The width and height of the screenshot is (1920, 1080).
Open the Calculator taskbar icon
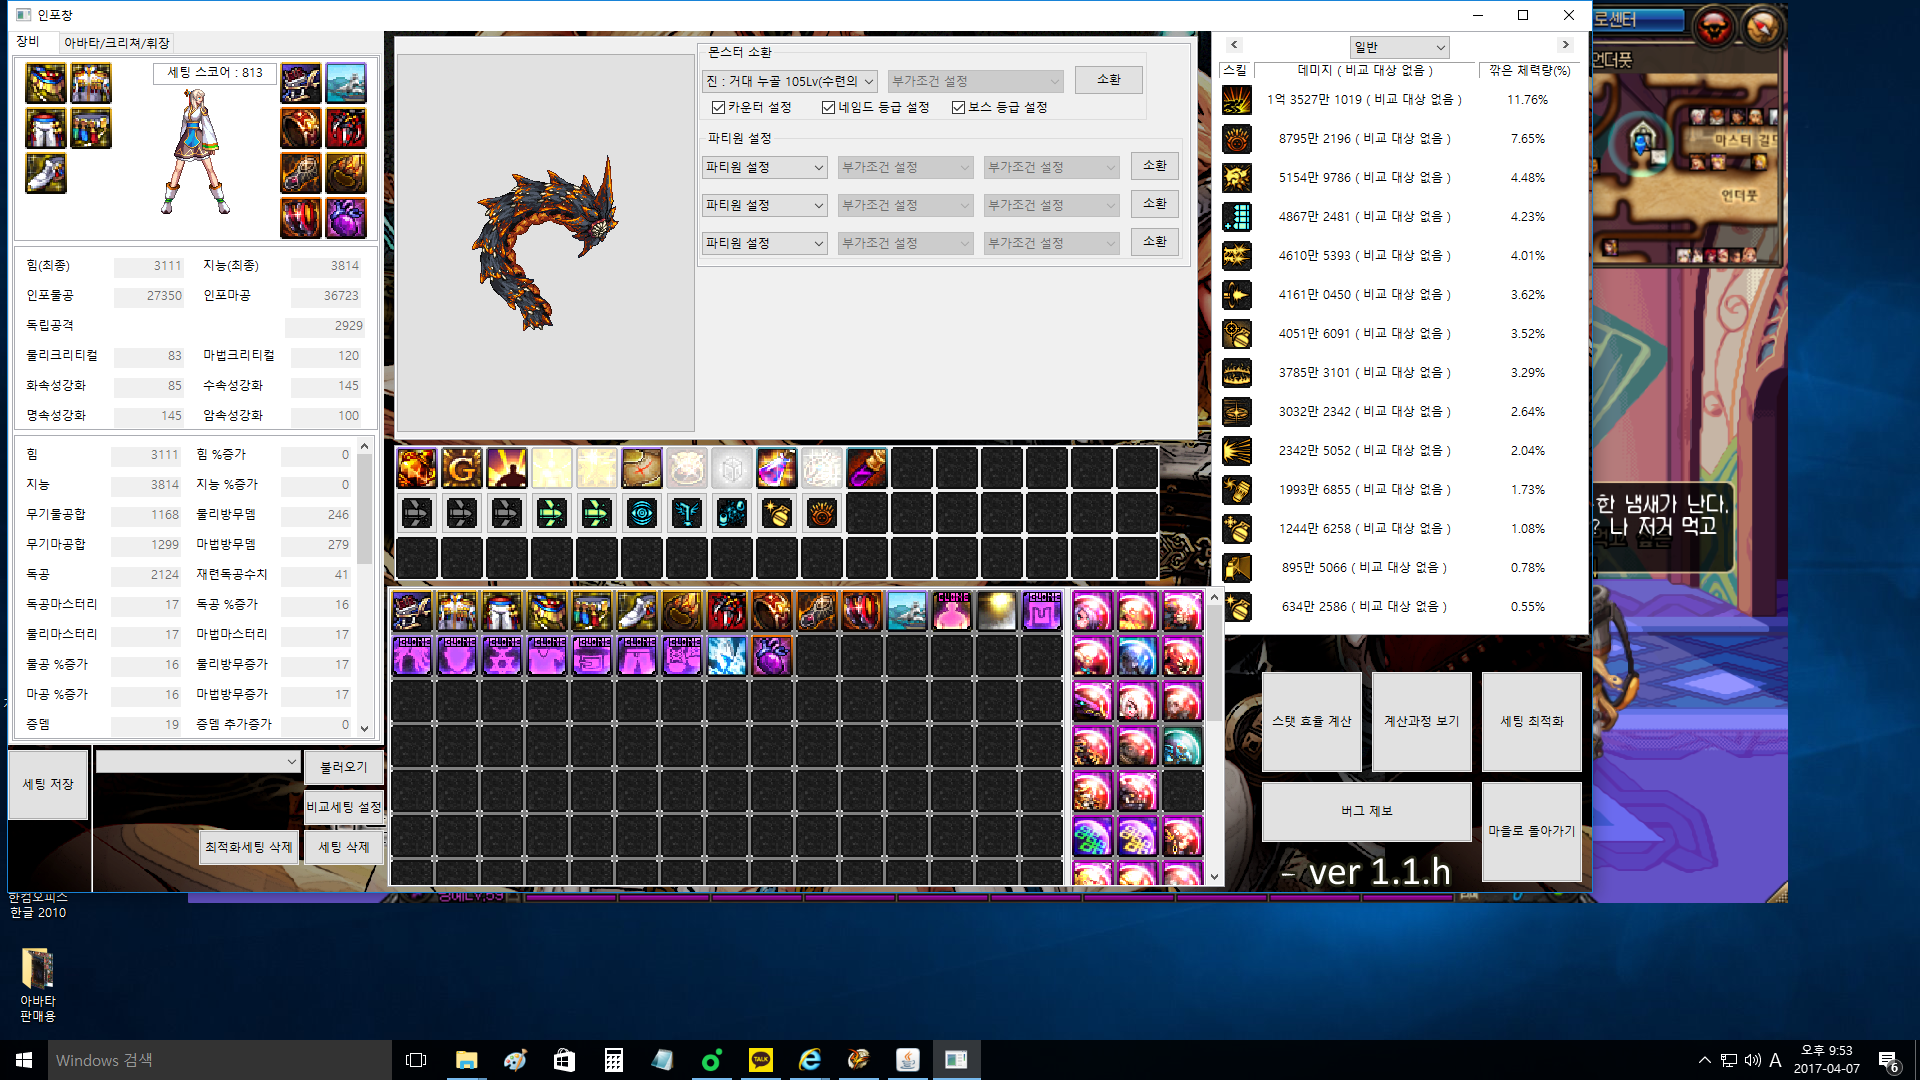pos(613,1060)
